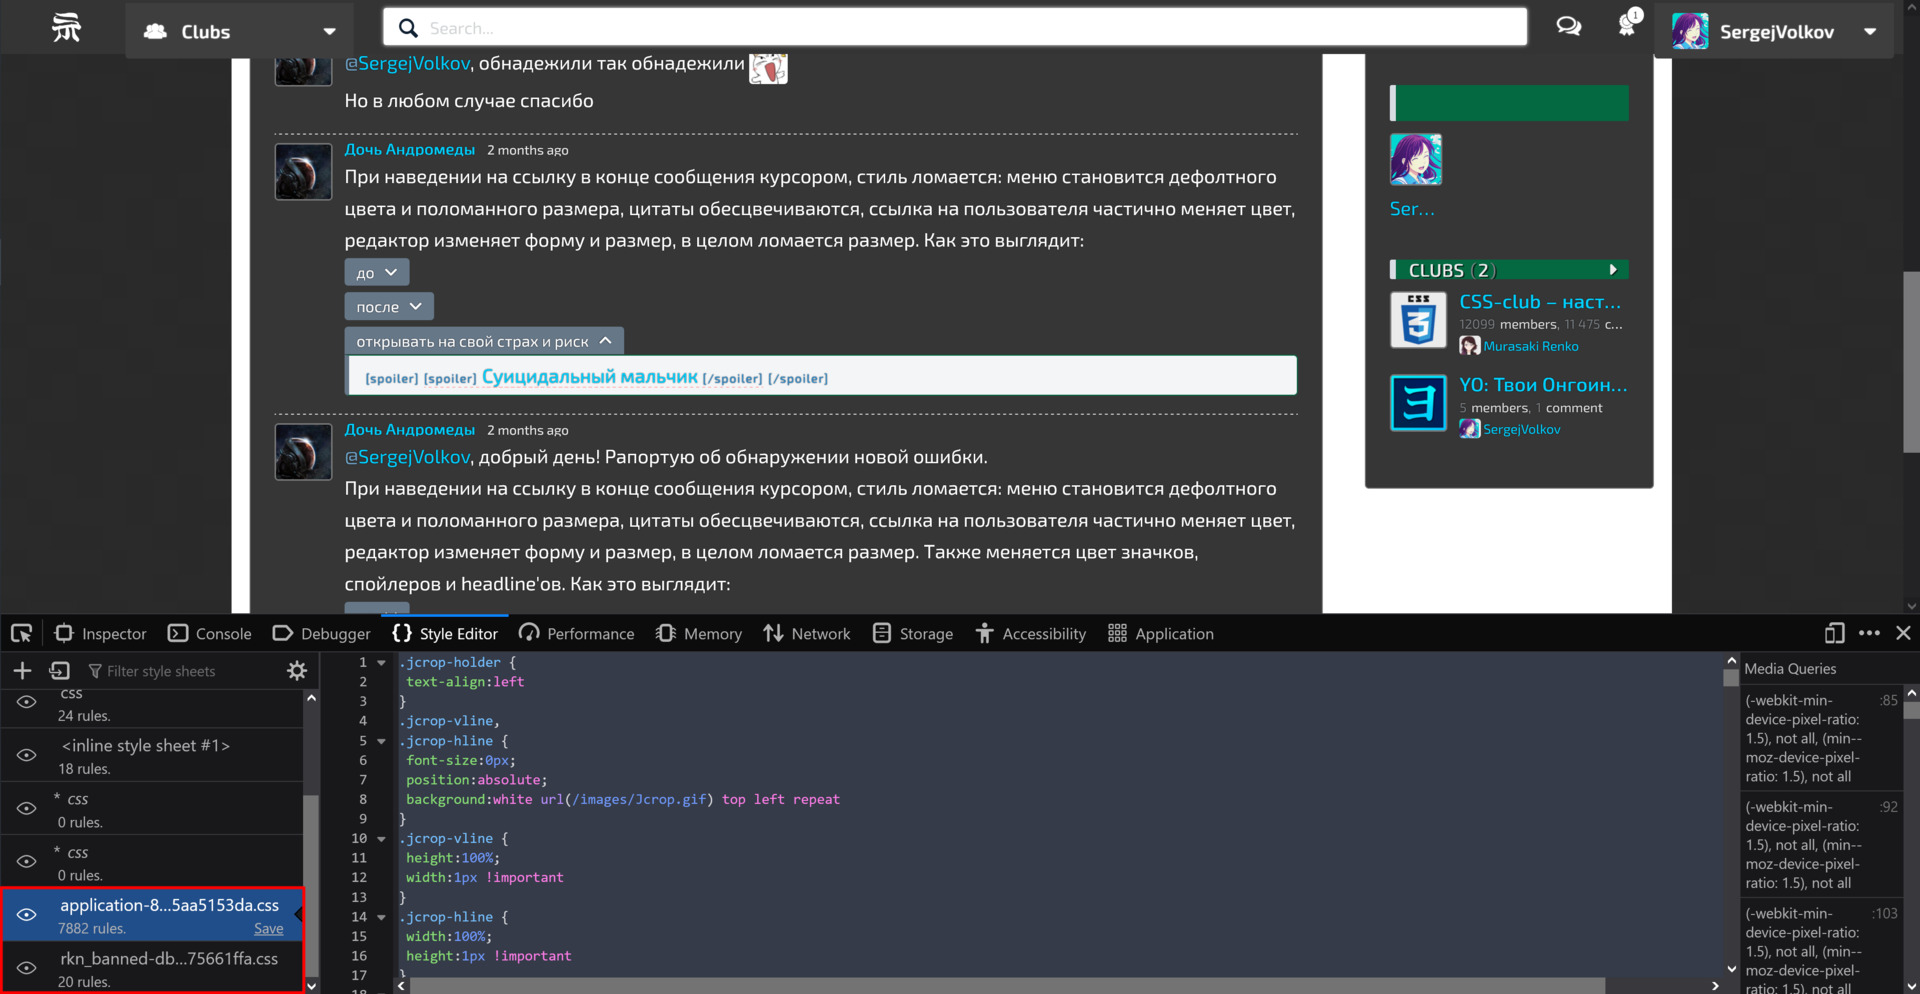Open devtools more options ellipsis menu
Image resolution: width=1920 pixels, height=994 pixels.
pos(1869,633)
